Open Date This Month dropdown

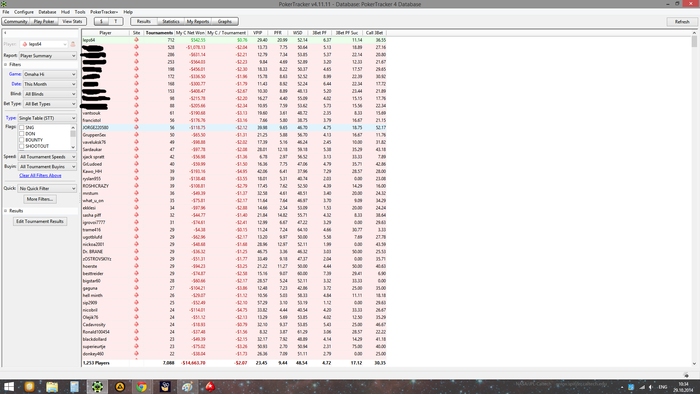click(x=50, y=84)
